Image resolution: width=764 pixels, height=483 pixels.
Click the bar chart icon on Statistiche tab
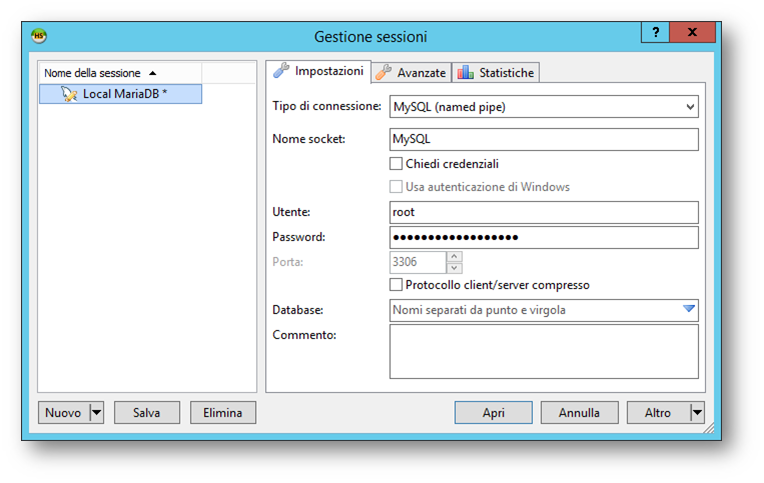click(465, 72)
